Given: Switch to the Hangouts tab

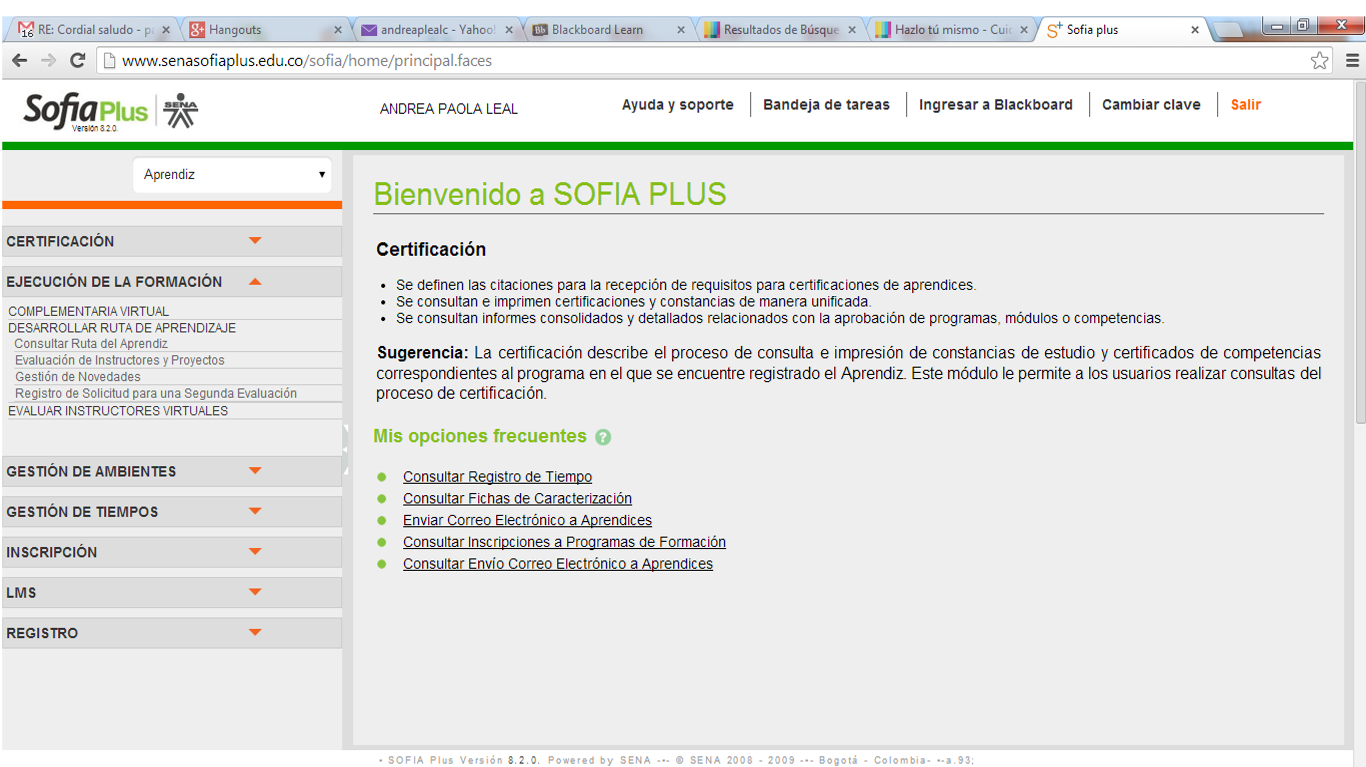Looking at the screenshot, I should 265,30.
